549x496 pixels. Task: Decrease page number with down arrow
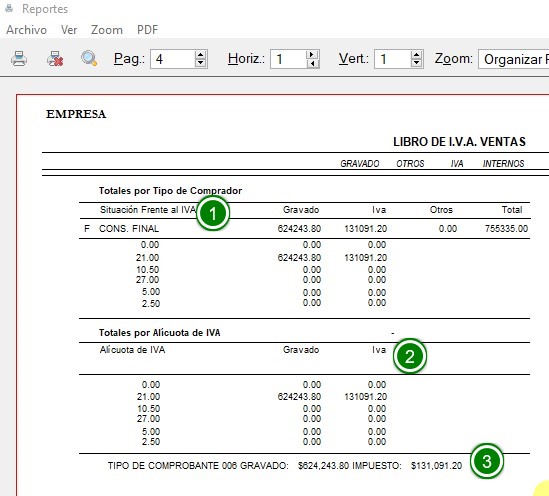click(200, 63)
